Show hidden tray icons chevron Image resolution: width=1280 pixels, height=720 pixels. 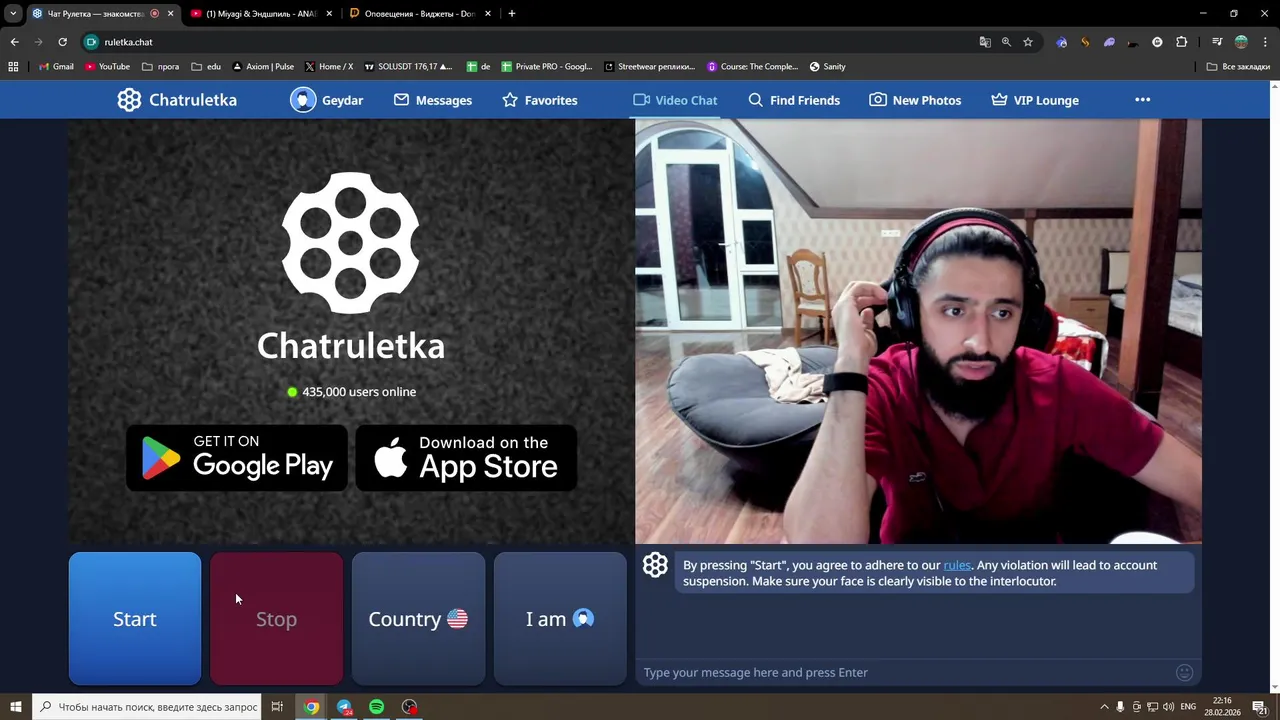point(1104,707)
